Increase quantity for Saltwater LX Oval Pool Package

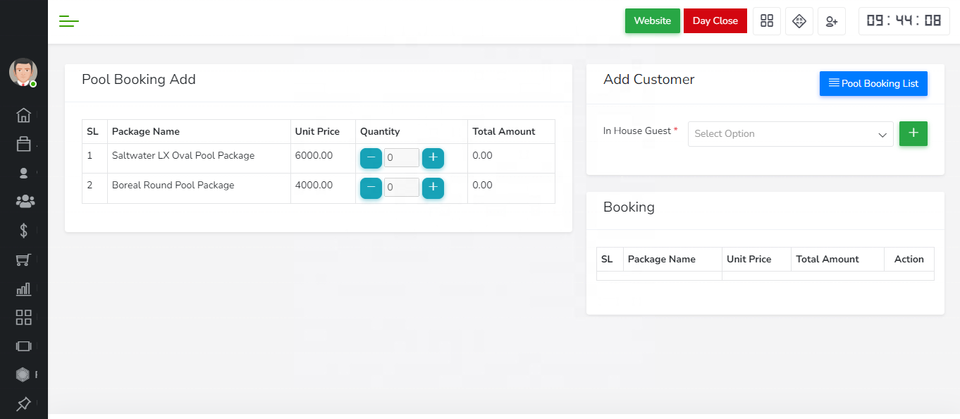[x=432, y=158]
